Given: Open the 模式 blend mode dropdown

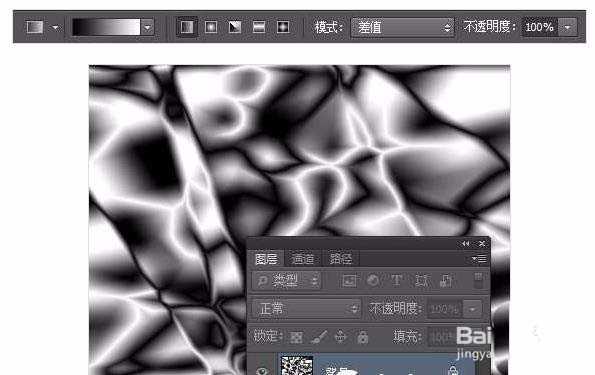Looking at the screenshot, I should coord(402,27).
